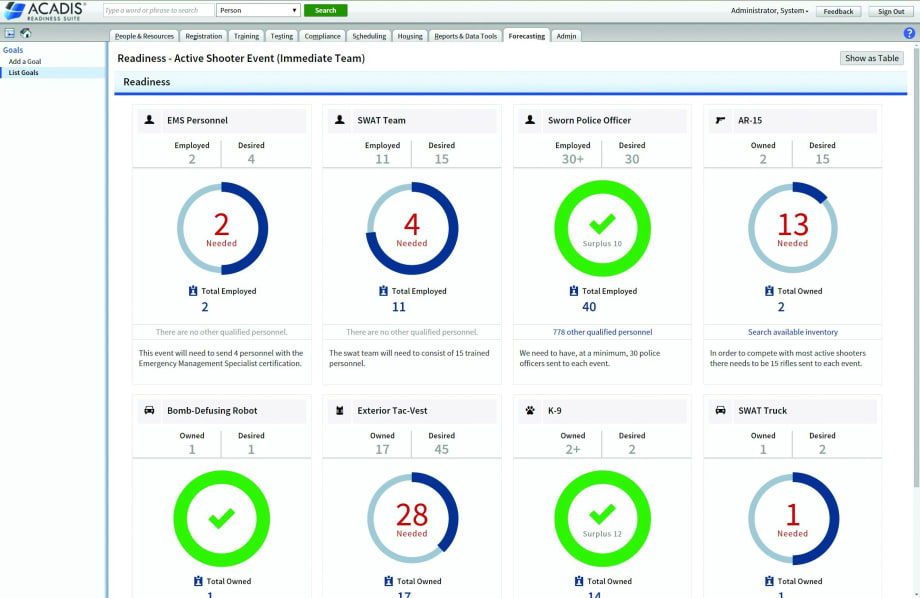Select the Scheduling tab
The image size is (920, 598).
369,36
